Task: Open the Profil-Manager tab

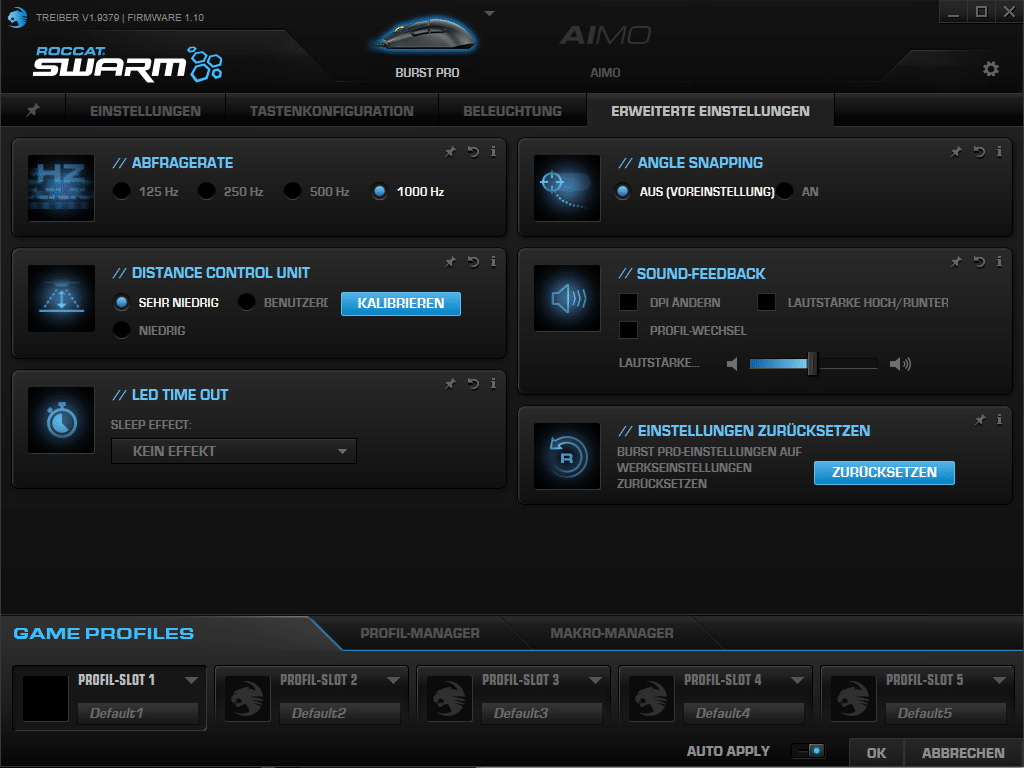Action: click(420, 633)
